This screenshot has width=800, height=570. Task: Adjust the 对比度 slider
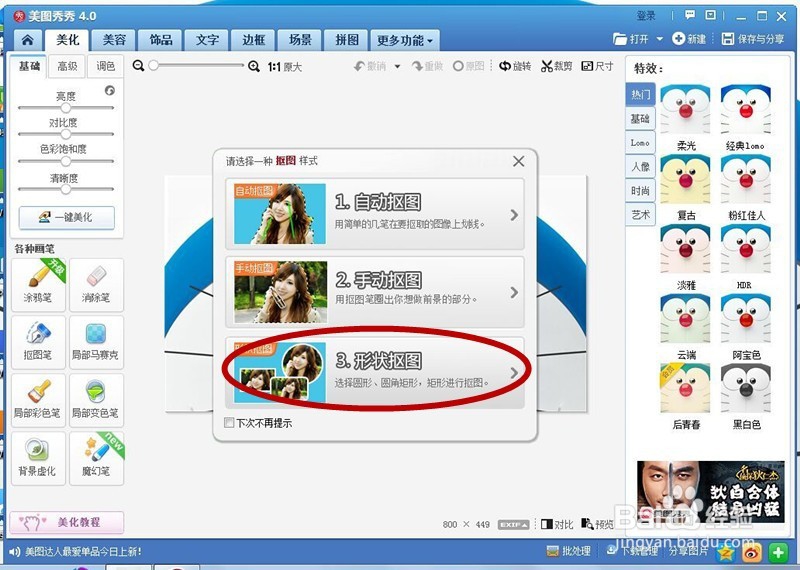tap(66, 134)
